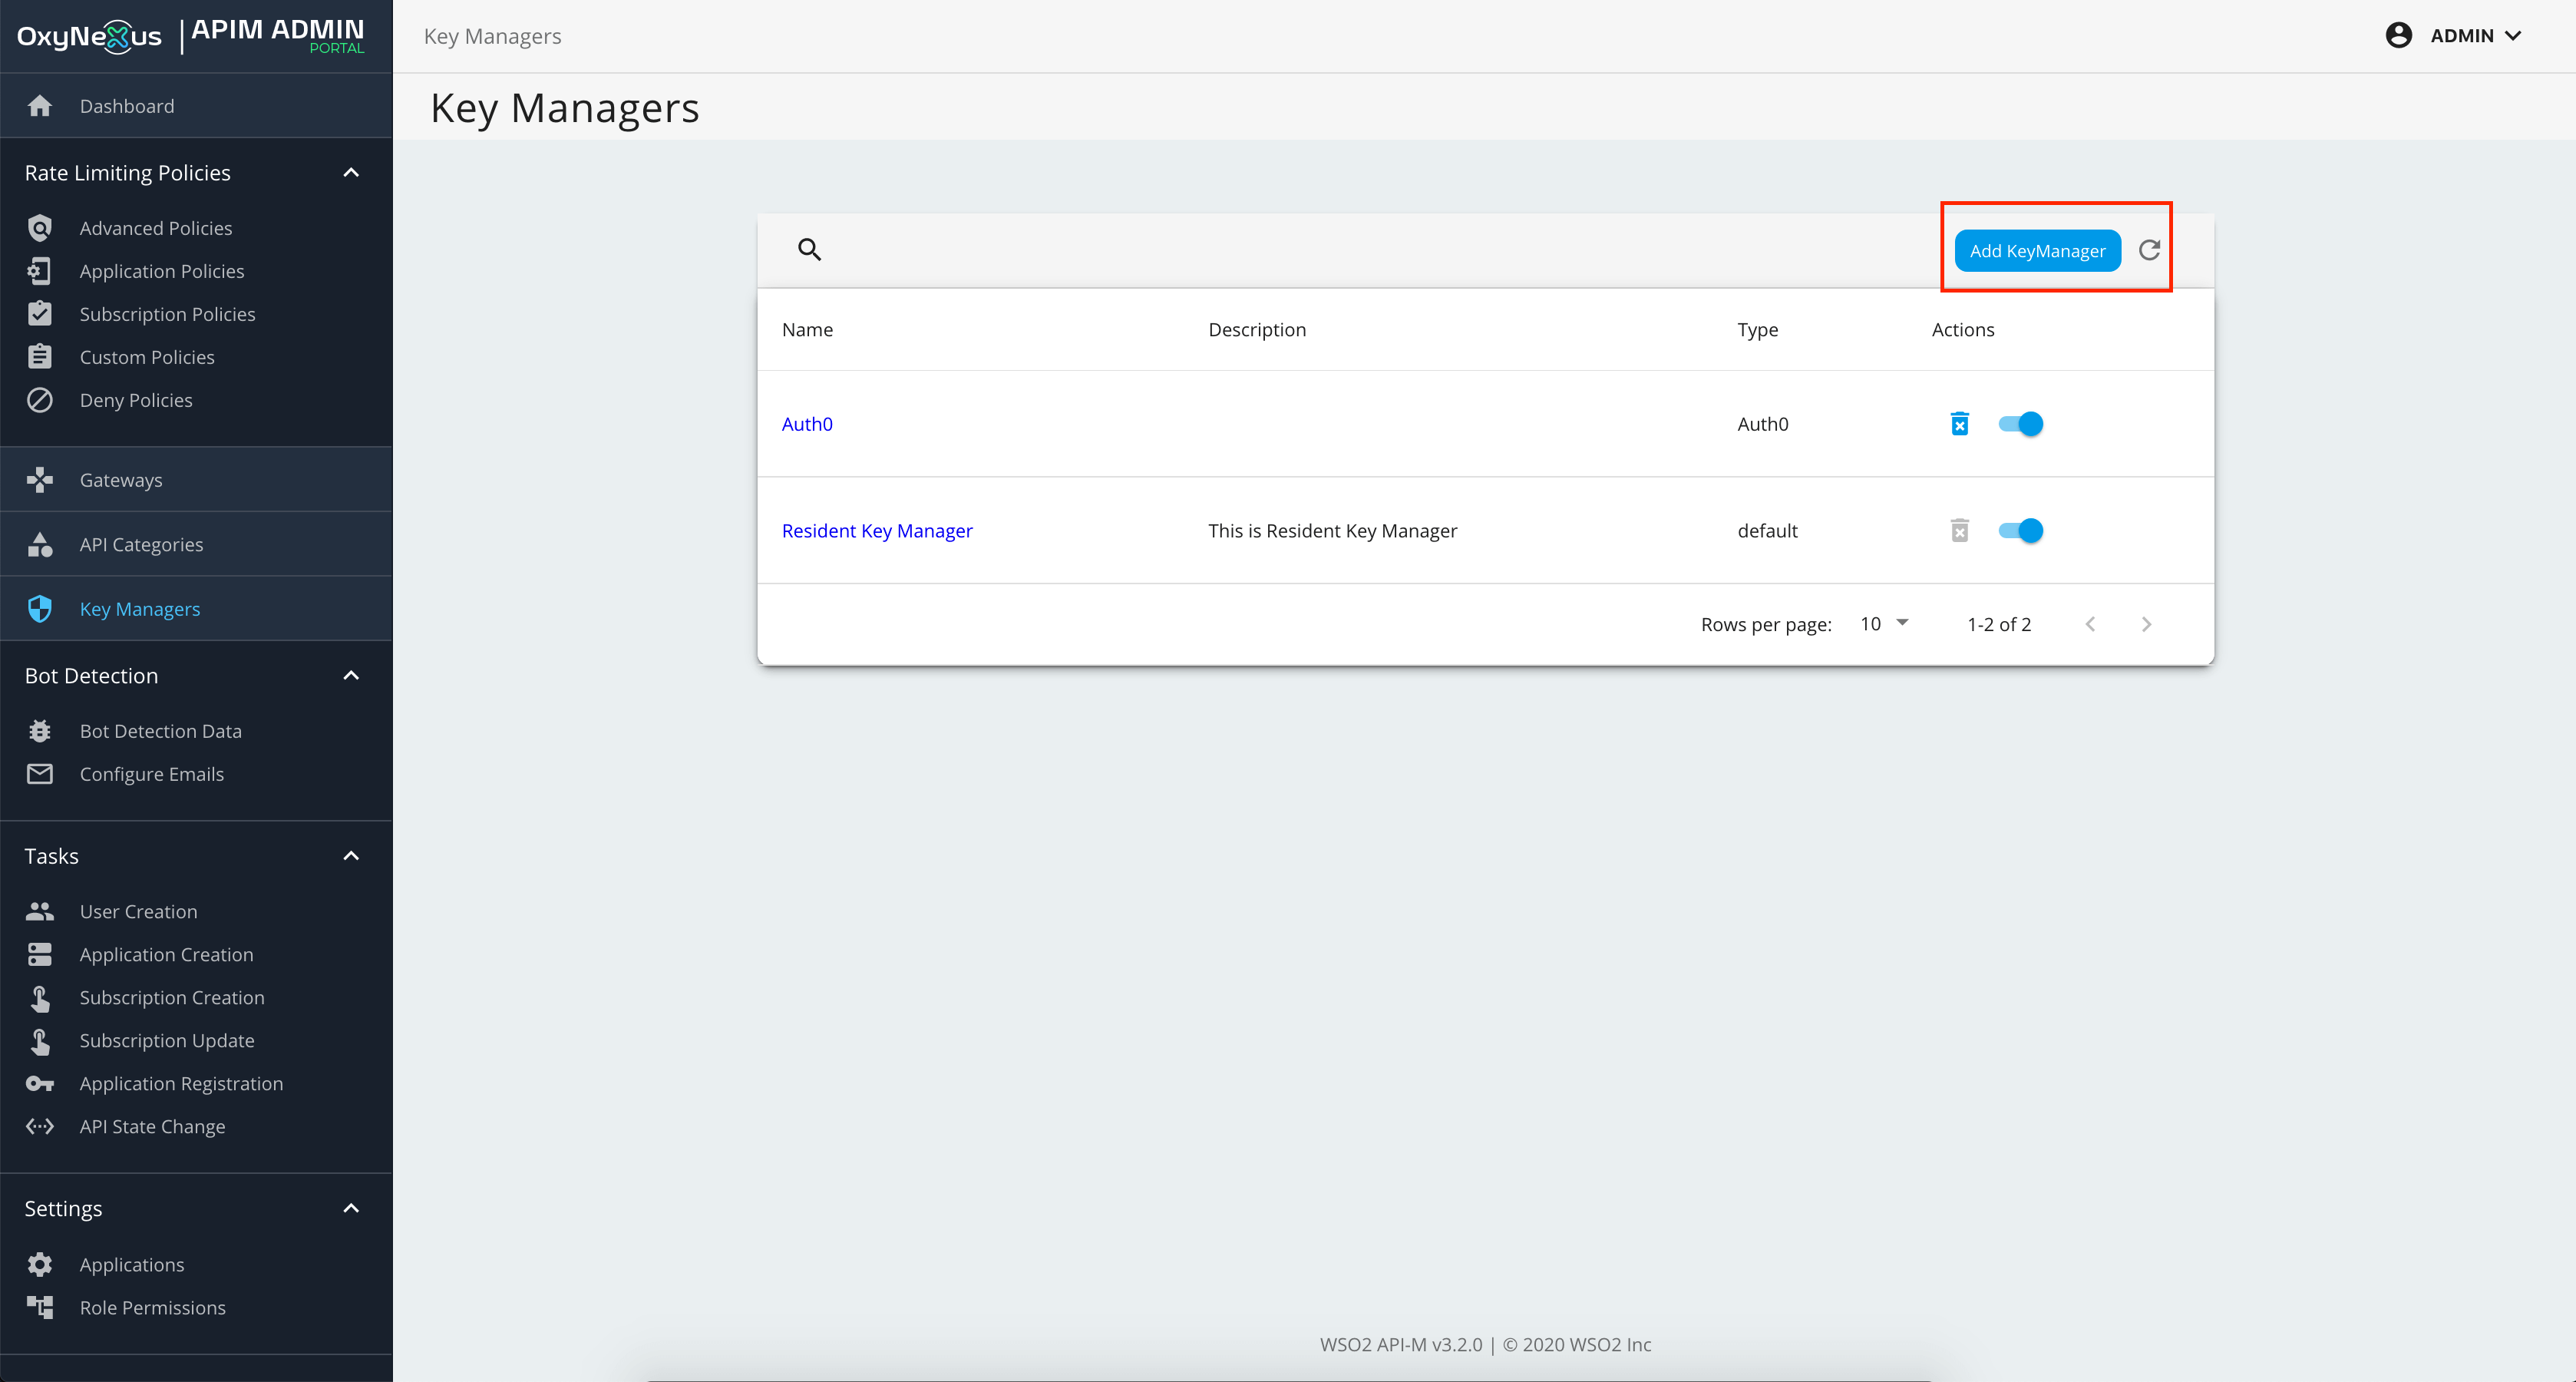Open Application Registration tasks
Image resolution: width=2576 pixels, height=1382 pixels.
(181, 1083)
